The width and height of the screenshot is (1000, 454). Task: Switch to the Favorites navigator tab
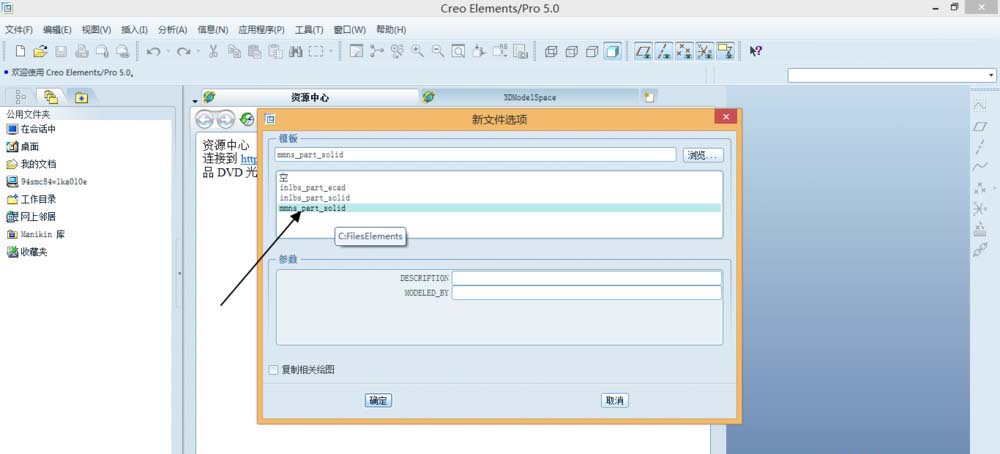[x=81, y=97]
